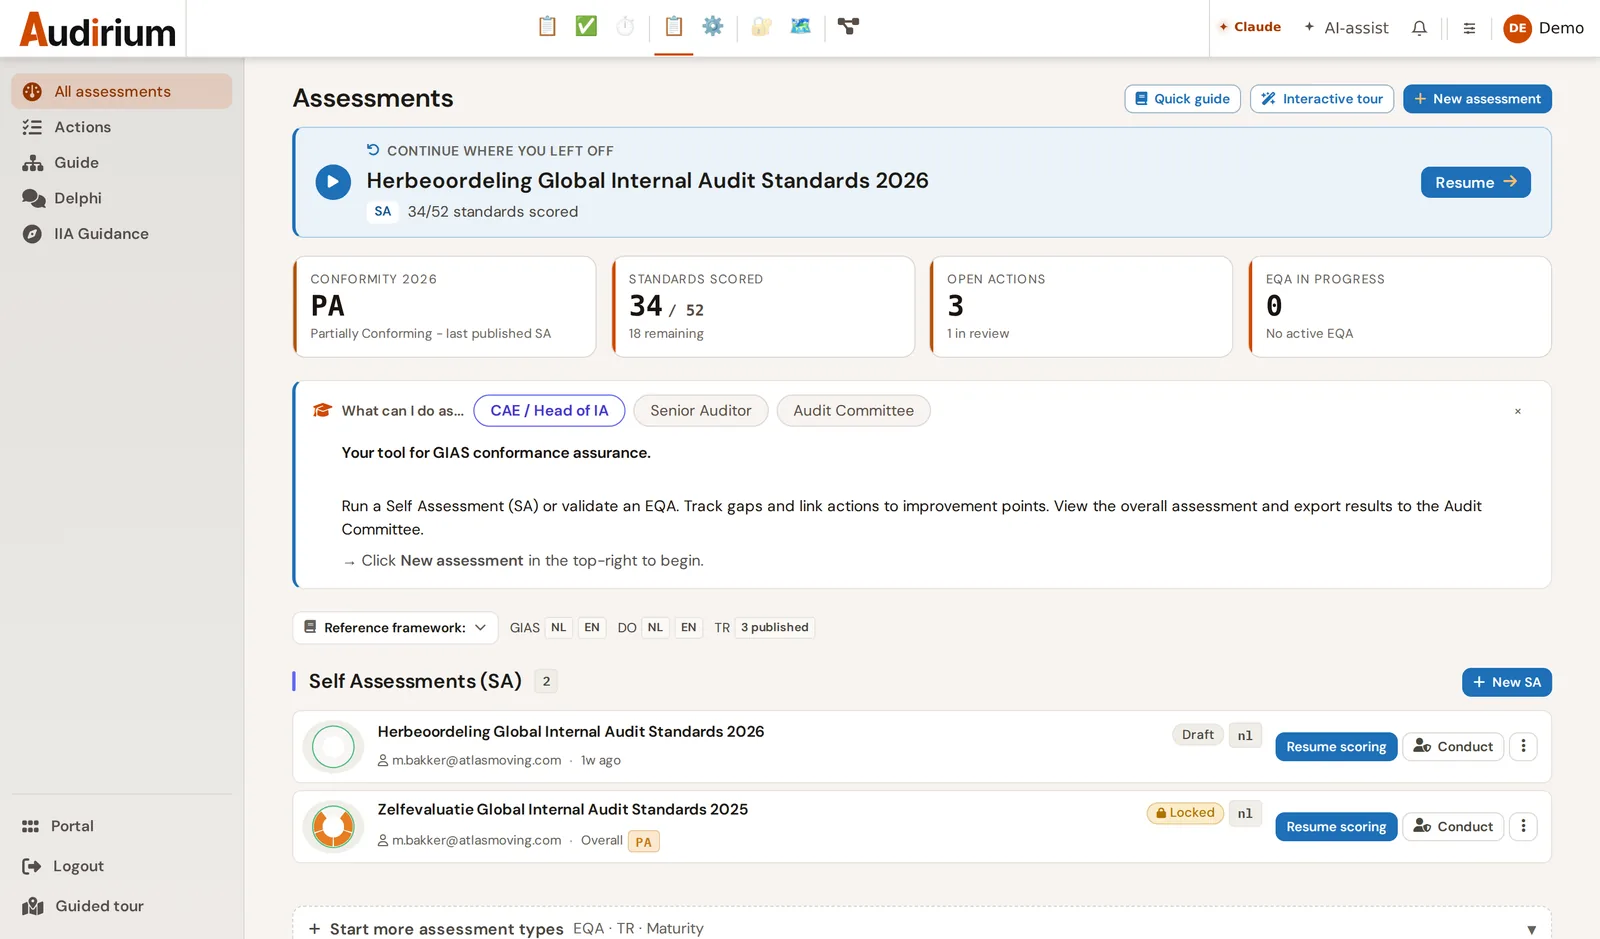Open the Standards Scored card

[763, 307]
